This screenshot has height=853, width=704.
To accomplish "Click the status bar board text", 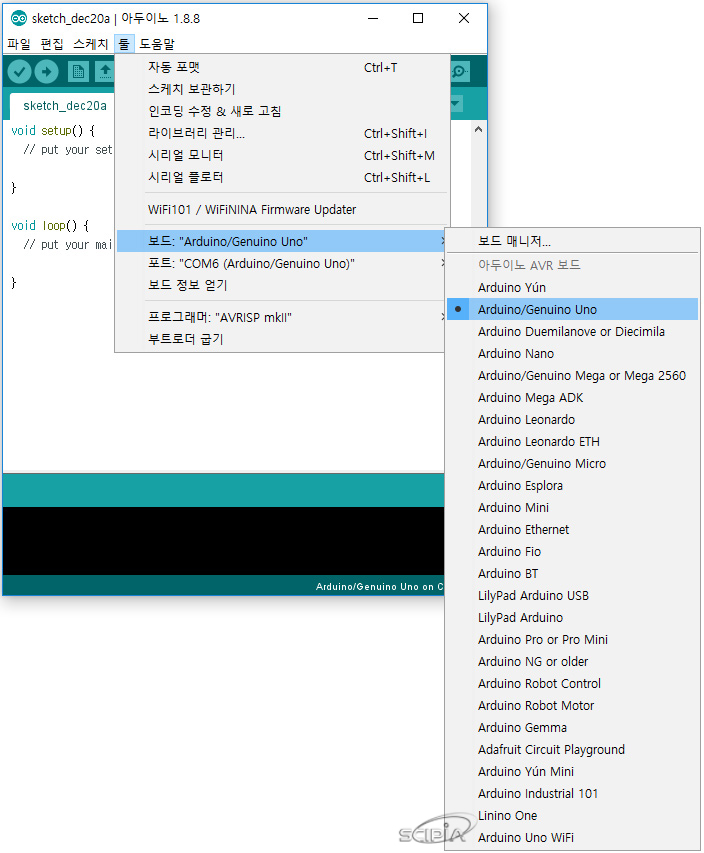I will (x=379, y=586).
